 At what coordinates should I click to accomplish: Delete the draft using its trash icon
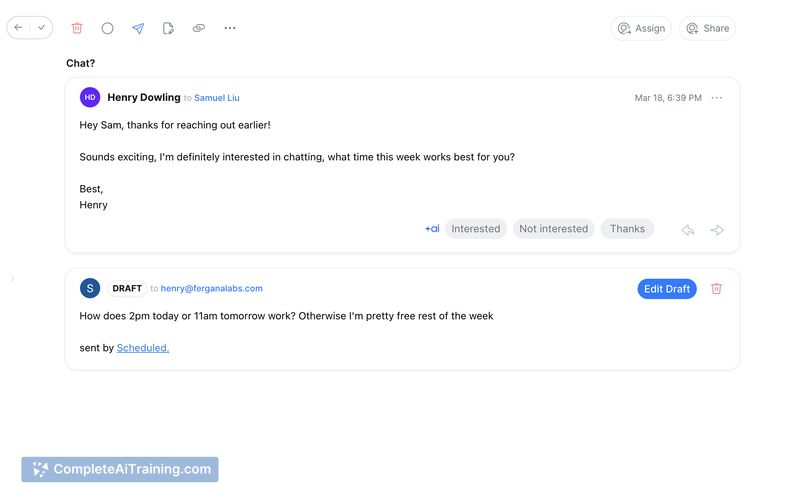point(716,289)
